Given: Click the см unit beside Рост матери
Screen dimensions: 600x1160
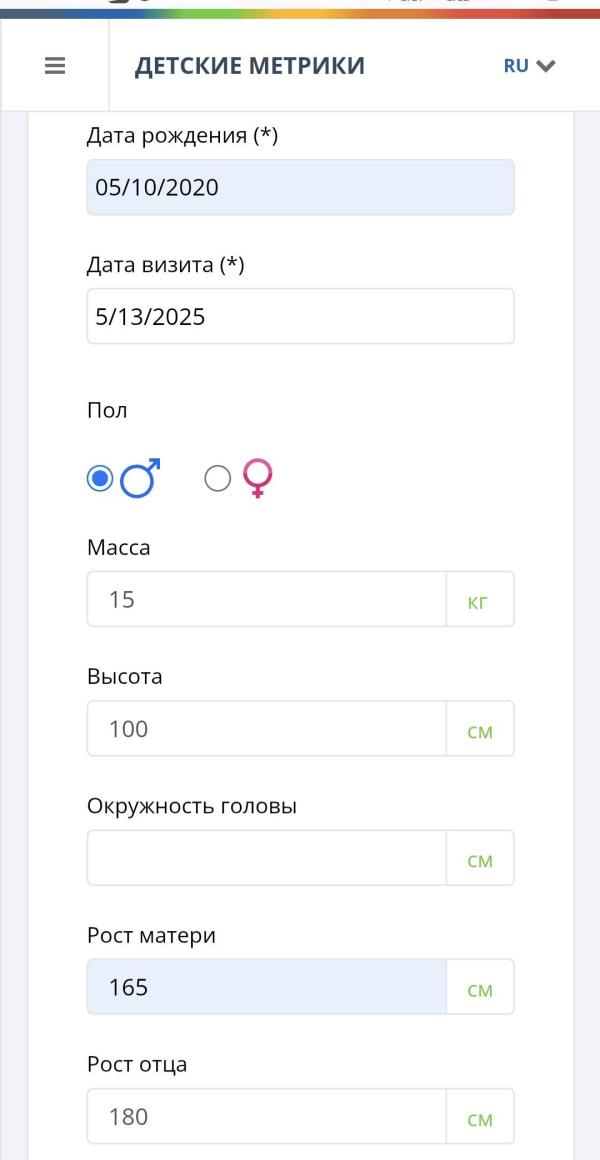Looking at the screenshot, I should coord(480,989).
